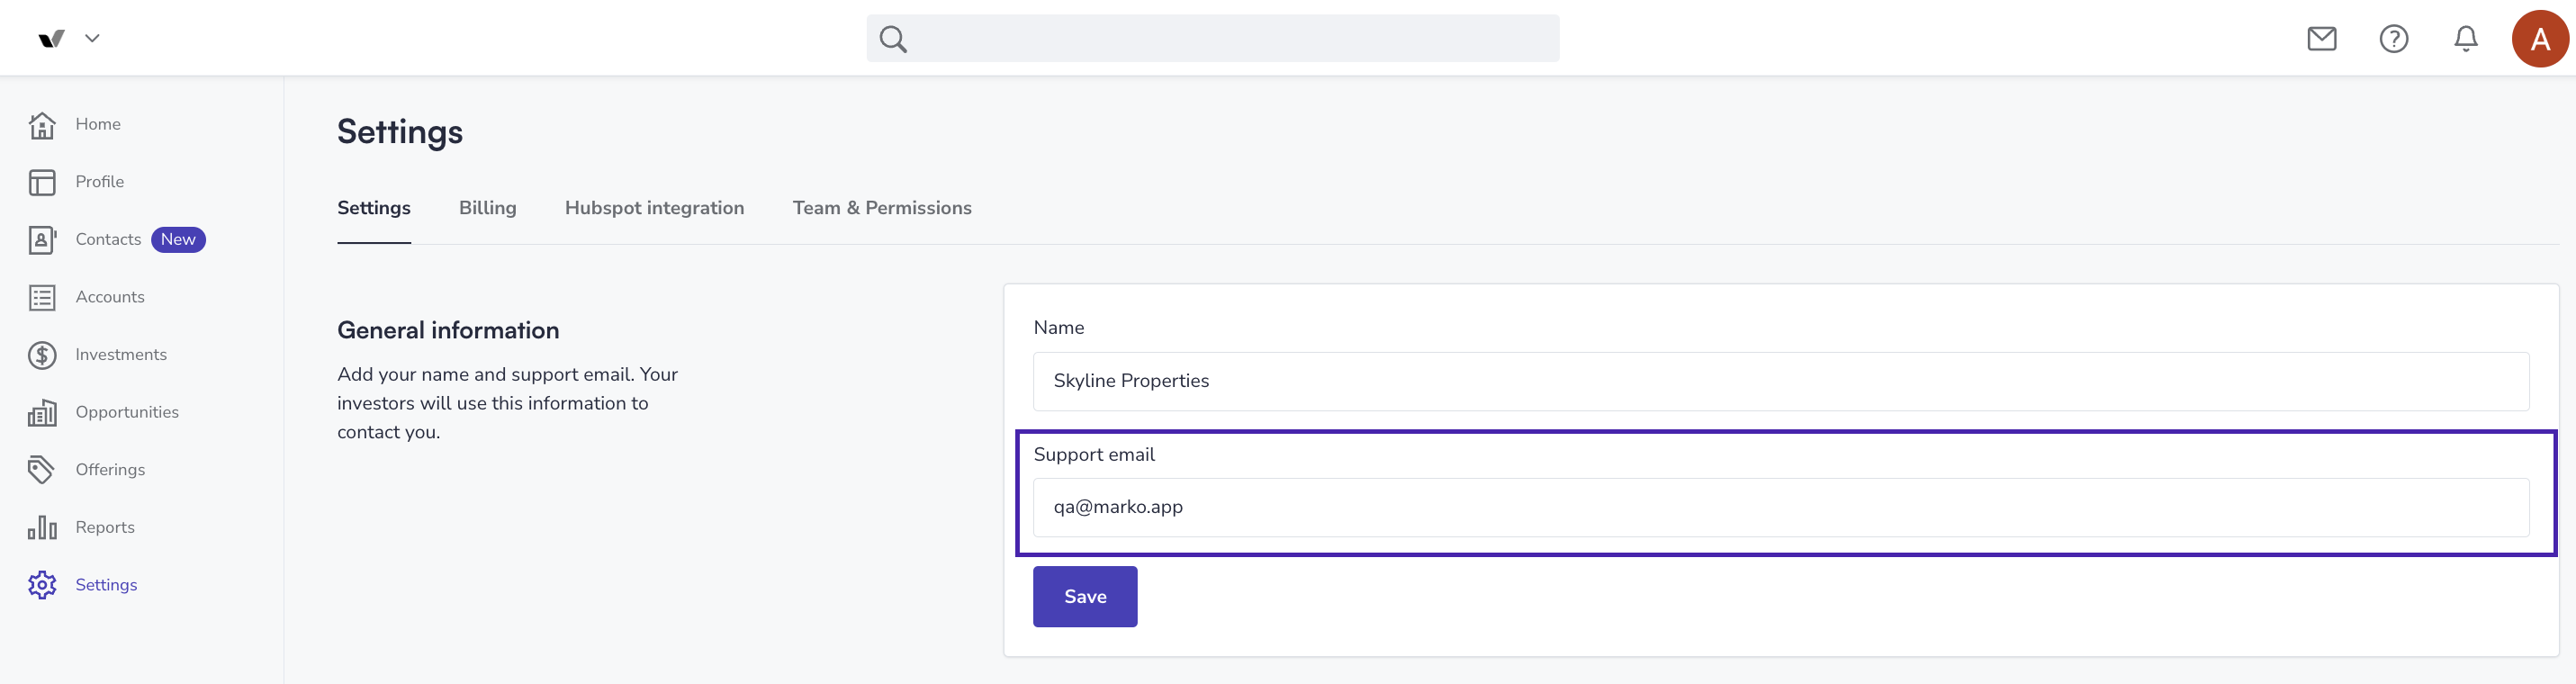This screenshot has height=684, width=2576.
Task: Click the Opportunities buildings icon
Action: (42, 413)
